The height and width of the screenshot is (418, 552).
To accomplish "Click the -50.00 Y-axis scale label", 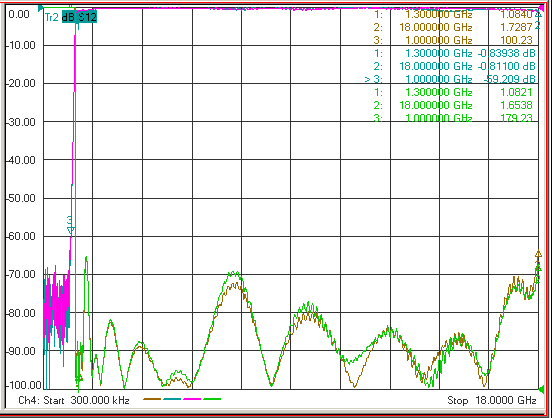I will 21,198.
